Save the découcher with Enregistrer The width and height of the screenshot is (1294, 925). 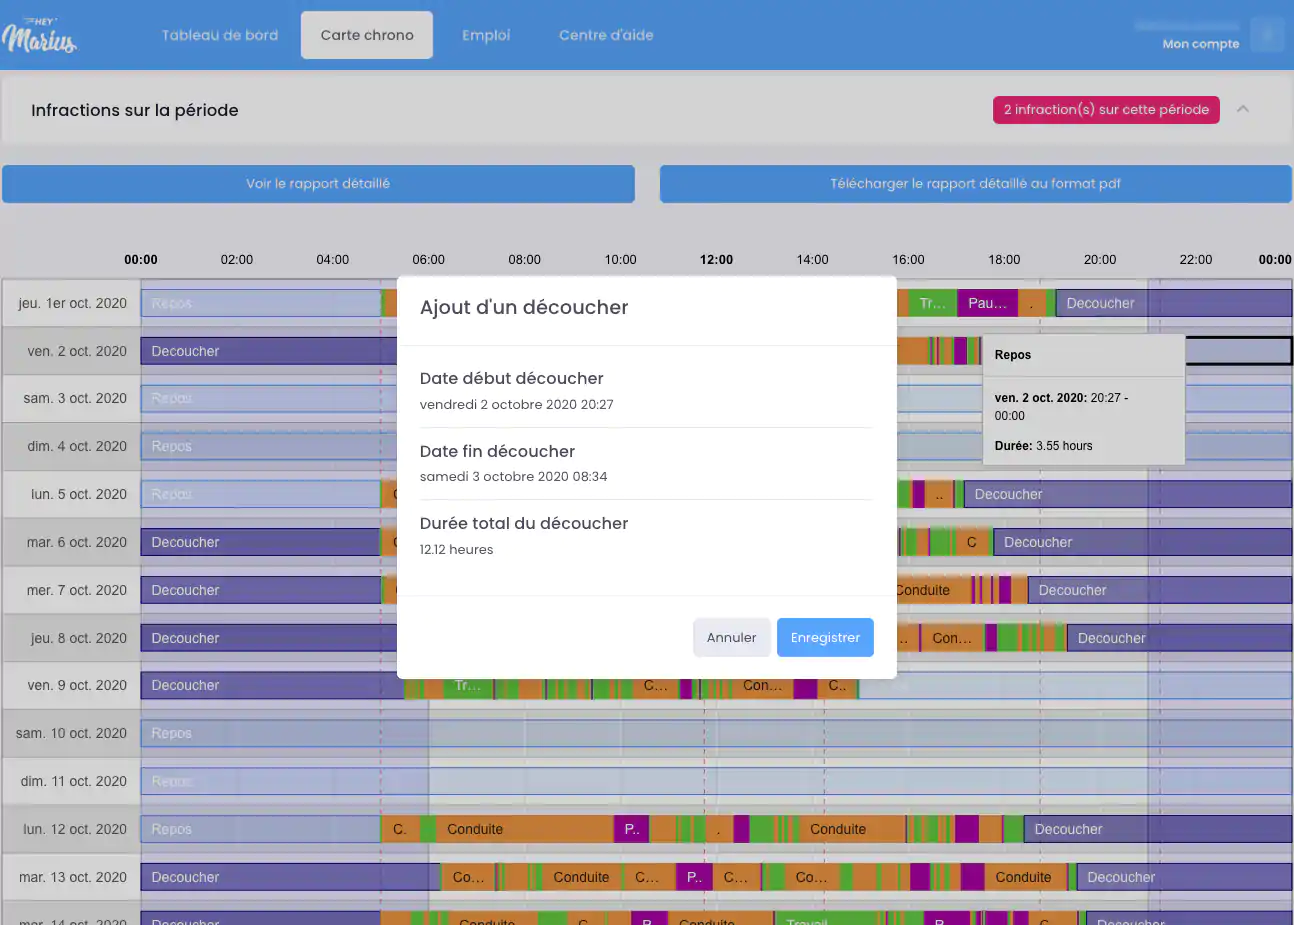(825, 637)
